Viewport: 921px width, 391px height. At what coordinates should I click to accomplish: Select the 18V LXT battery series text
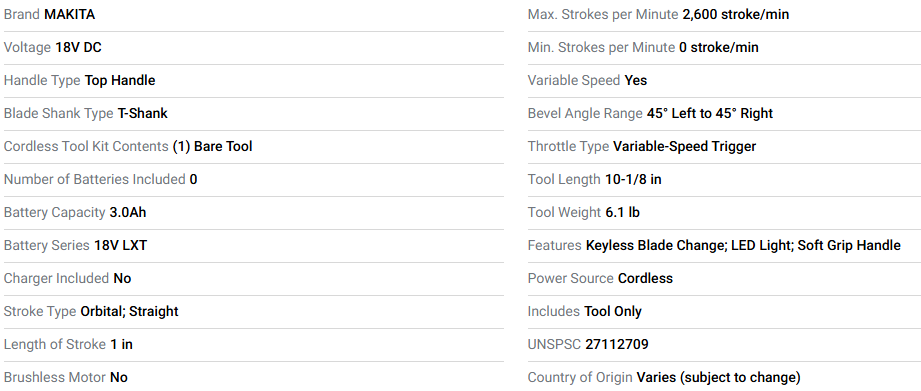(x=120, y=245)
